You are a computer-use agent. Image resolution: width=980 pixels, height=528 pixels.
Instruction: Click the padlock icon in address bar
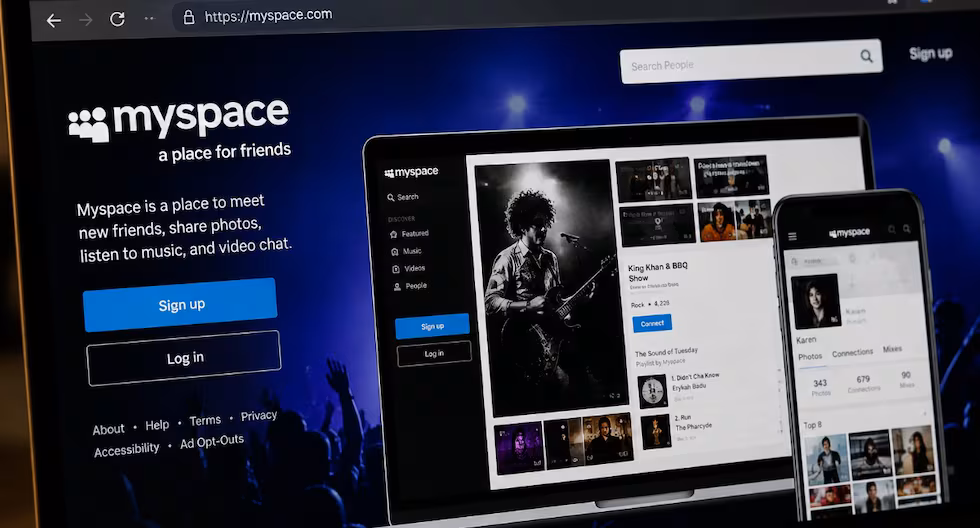189,17
